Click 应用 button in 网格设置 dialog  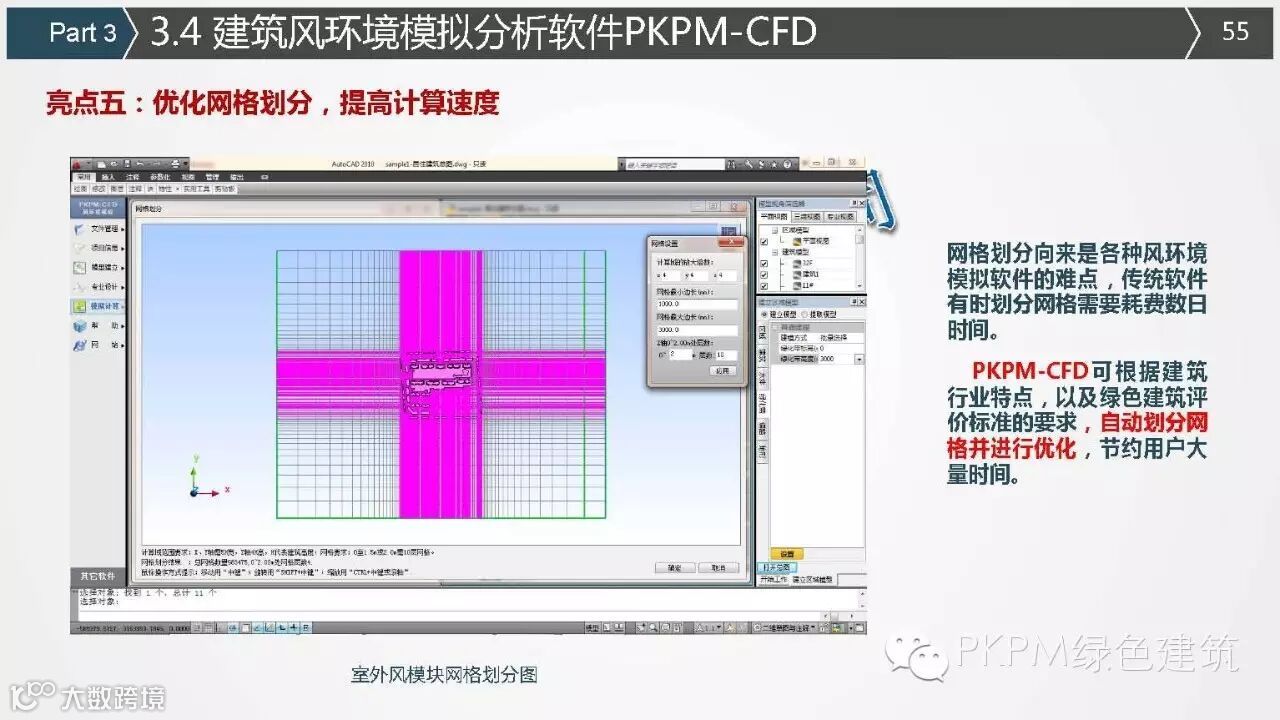(722, 371)
